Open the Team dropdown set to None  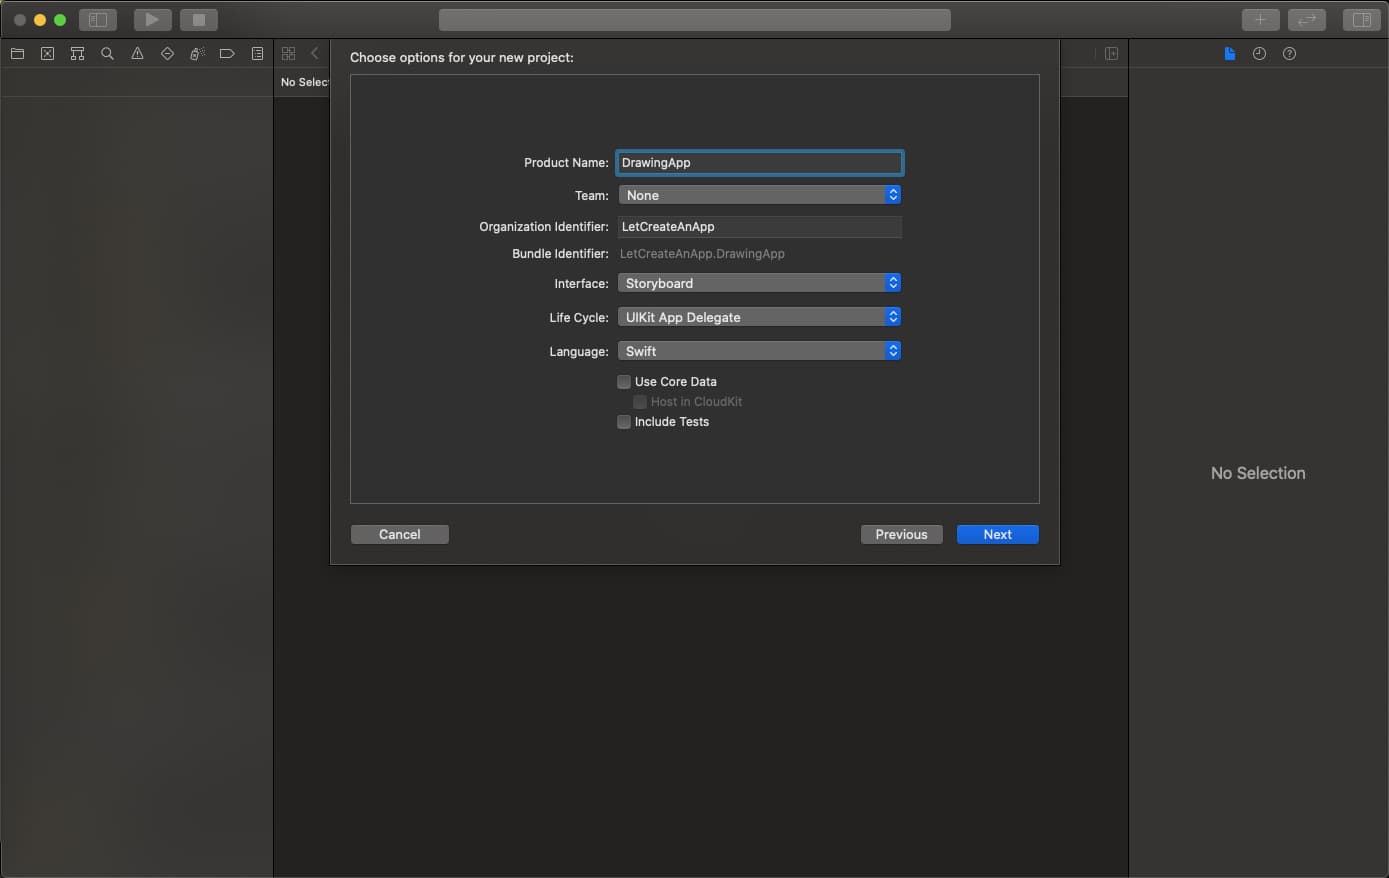(759, 194)
